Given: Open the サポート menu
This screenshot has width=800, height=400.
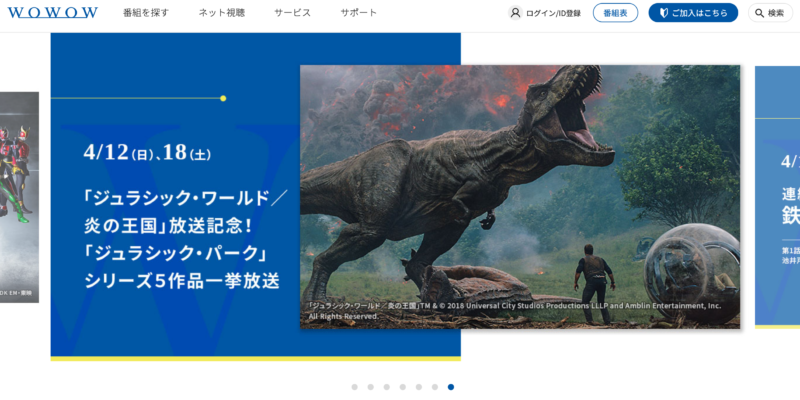Looking at the screenshot, I should point(359,13).
